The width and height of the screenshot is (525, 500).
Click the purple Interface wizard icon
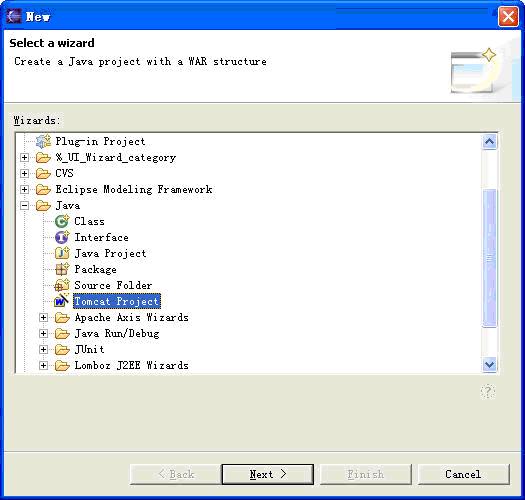pos(62,237)
